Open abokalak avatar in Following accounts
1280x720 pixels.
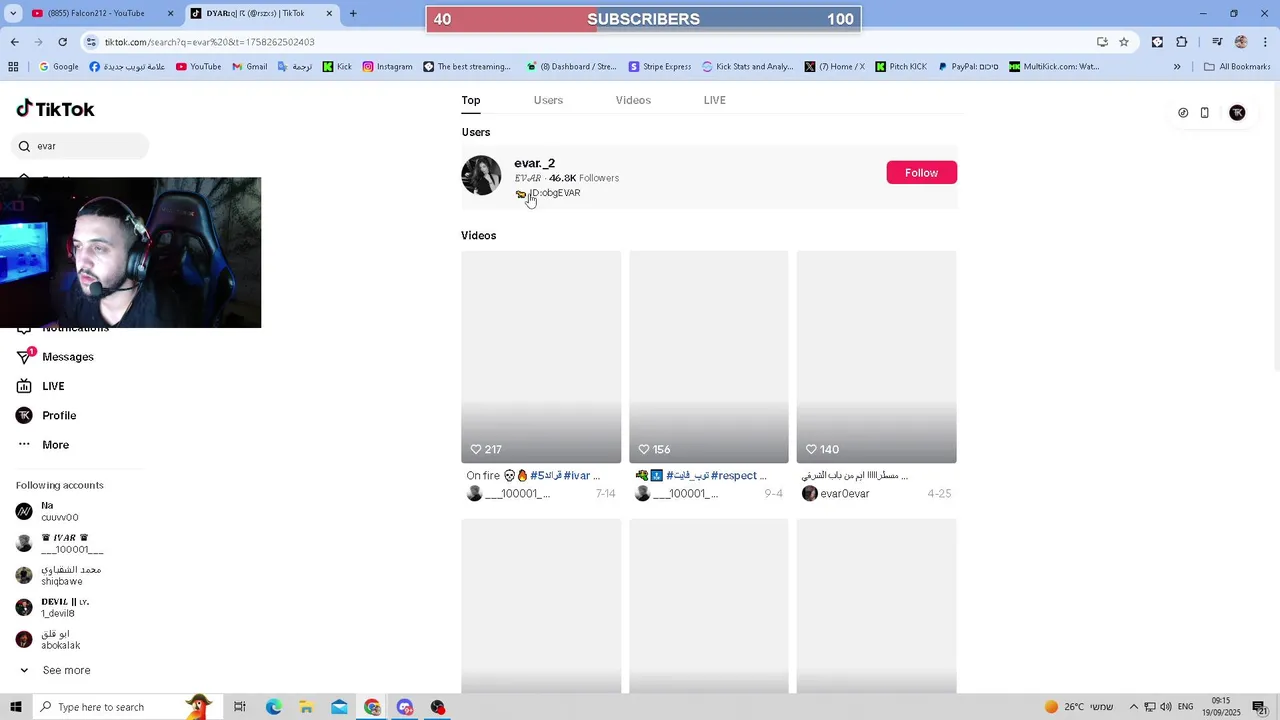click(x=24, y=639)
